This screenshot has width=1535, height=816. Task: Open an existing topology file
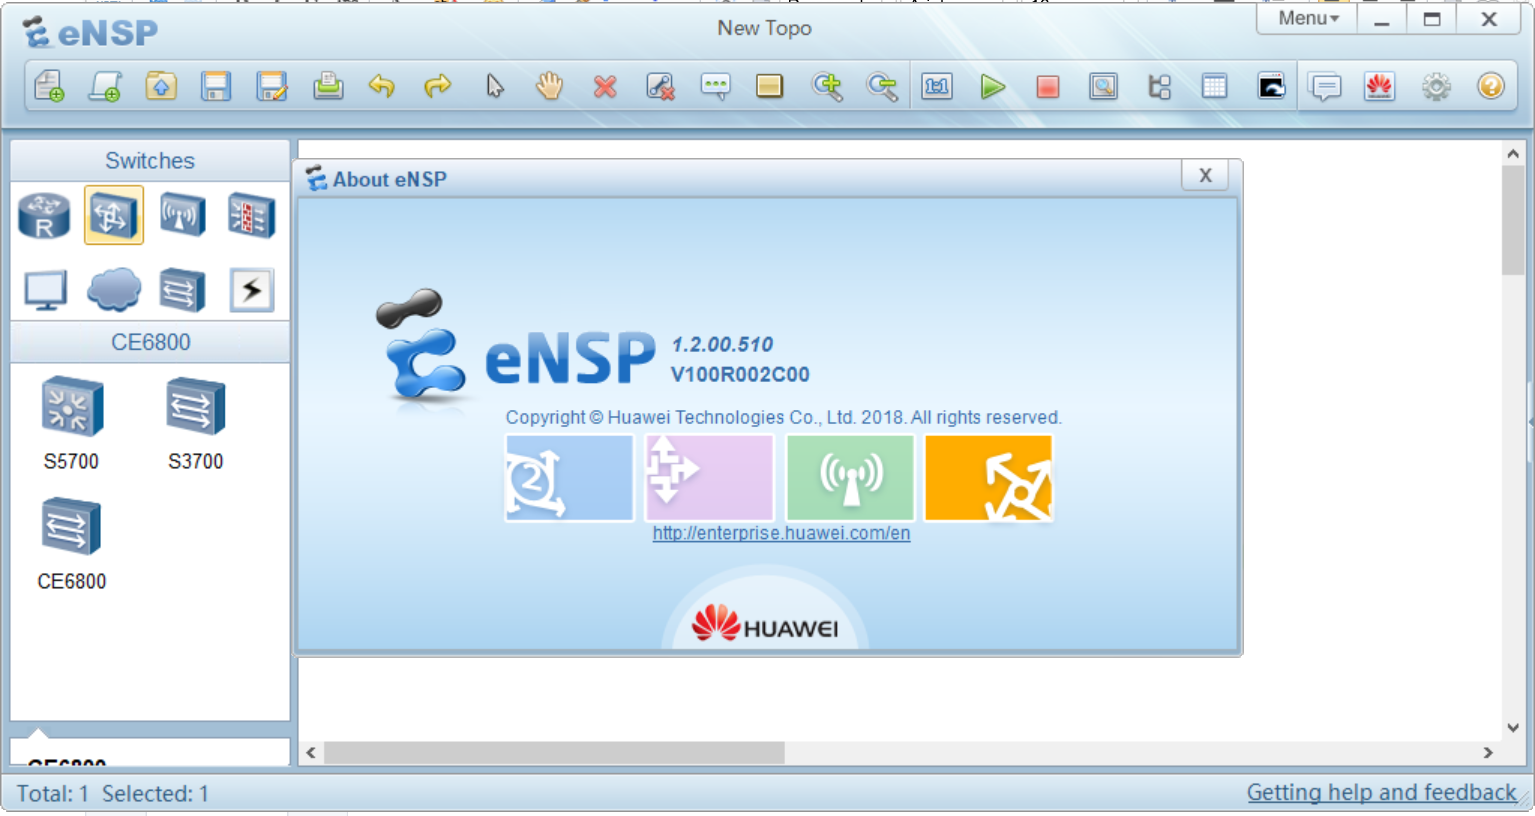point(161,87)
